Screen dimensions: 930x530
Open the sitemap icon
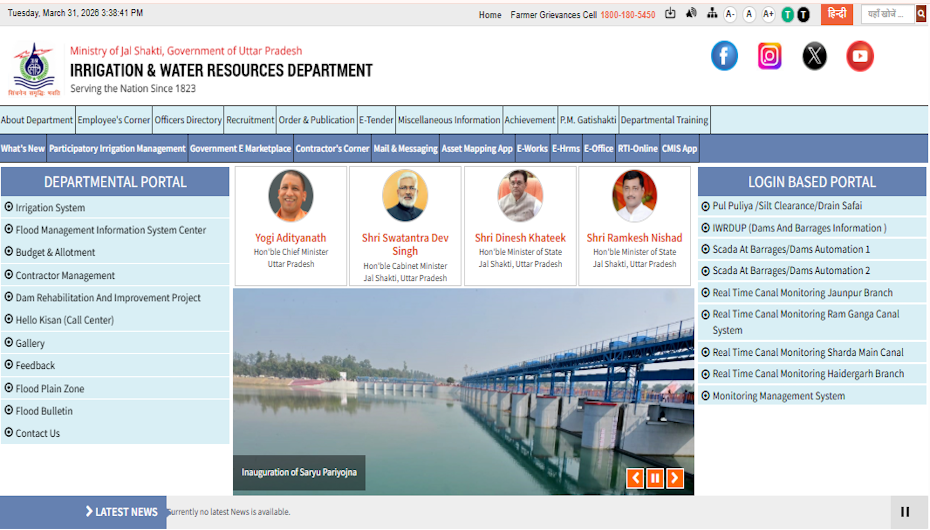coord(712,13)
